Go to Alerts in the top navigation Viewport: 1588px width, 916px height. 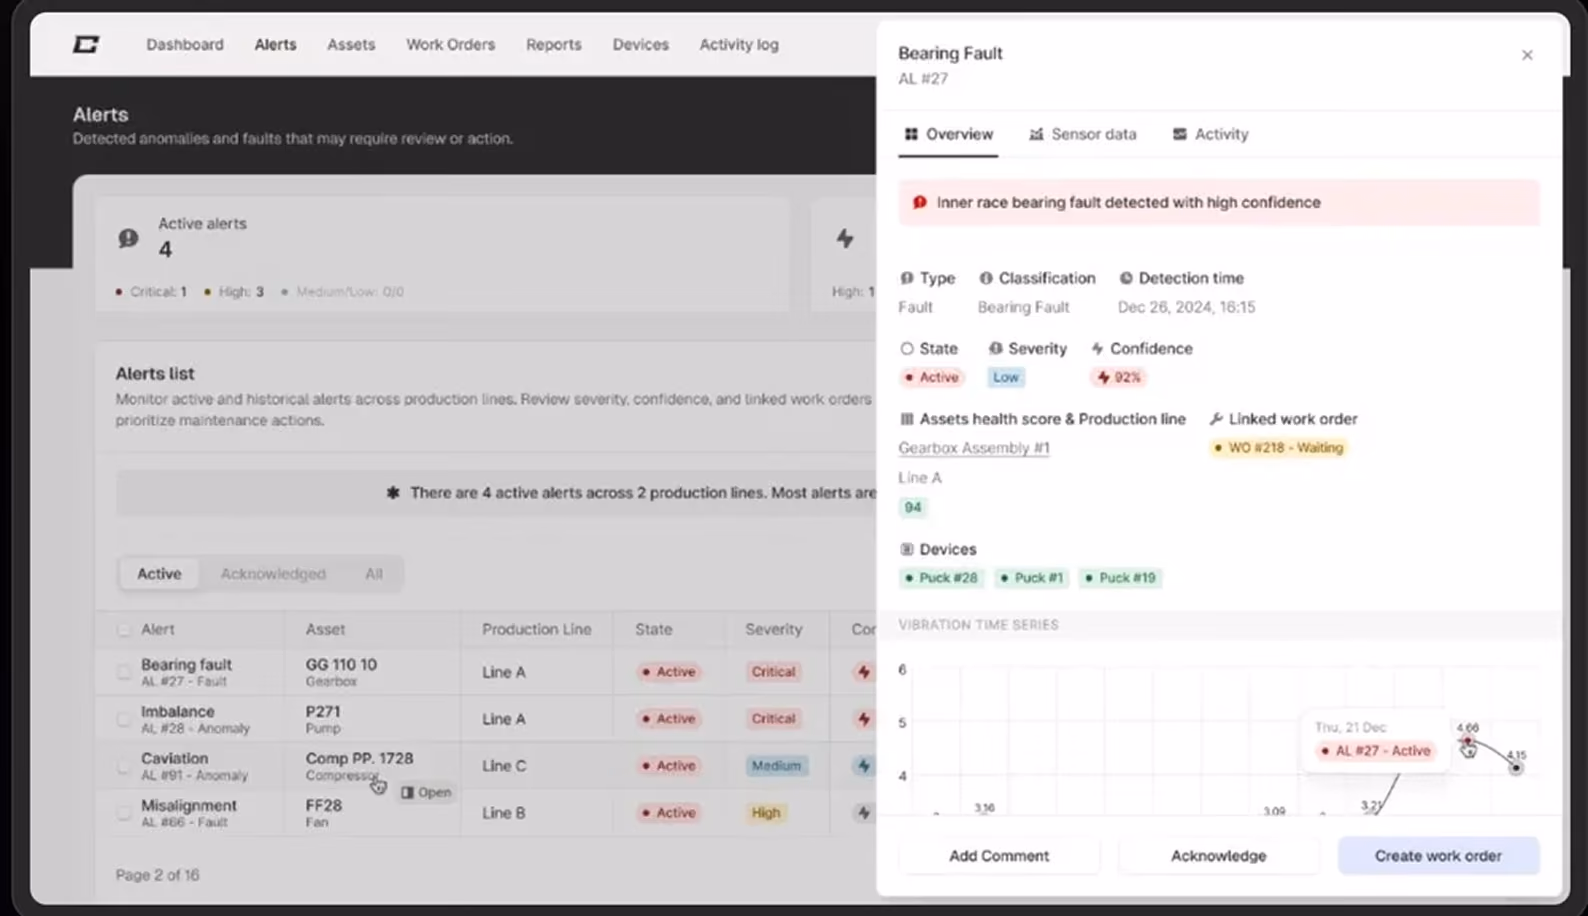coord(275,45)
